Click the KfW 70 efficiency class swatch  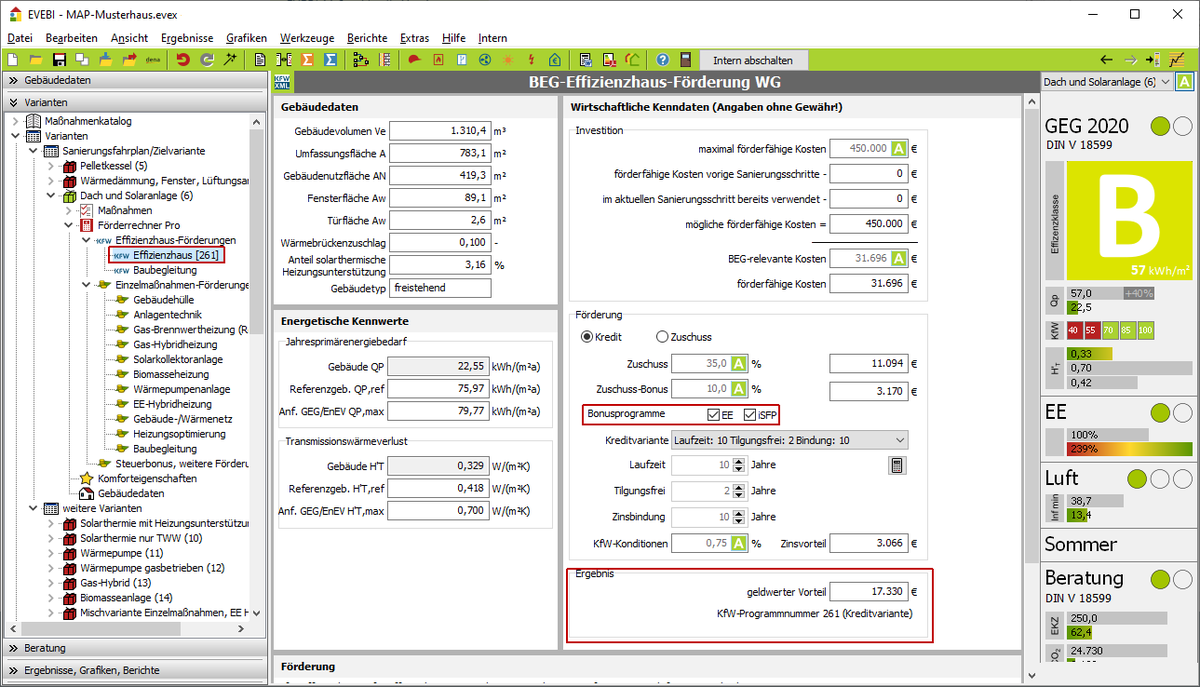coord(1109,330)
